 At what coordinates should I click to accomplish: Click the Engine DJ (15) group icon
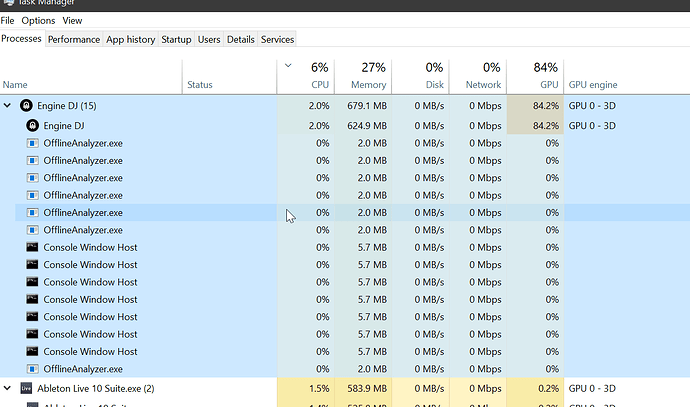click(26, 106)
